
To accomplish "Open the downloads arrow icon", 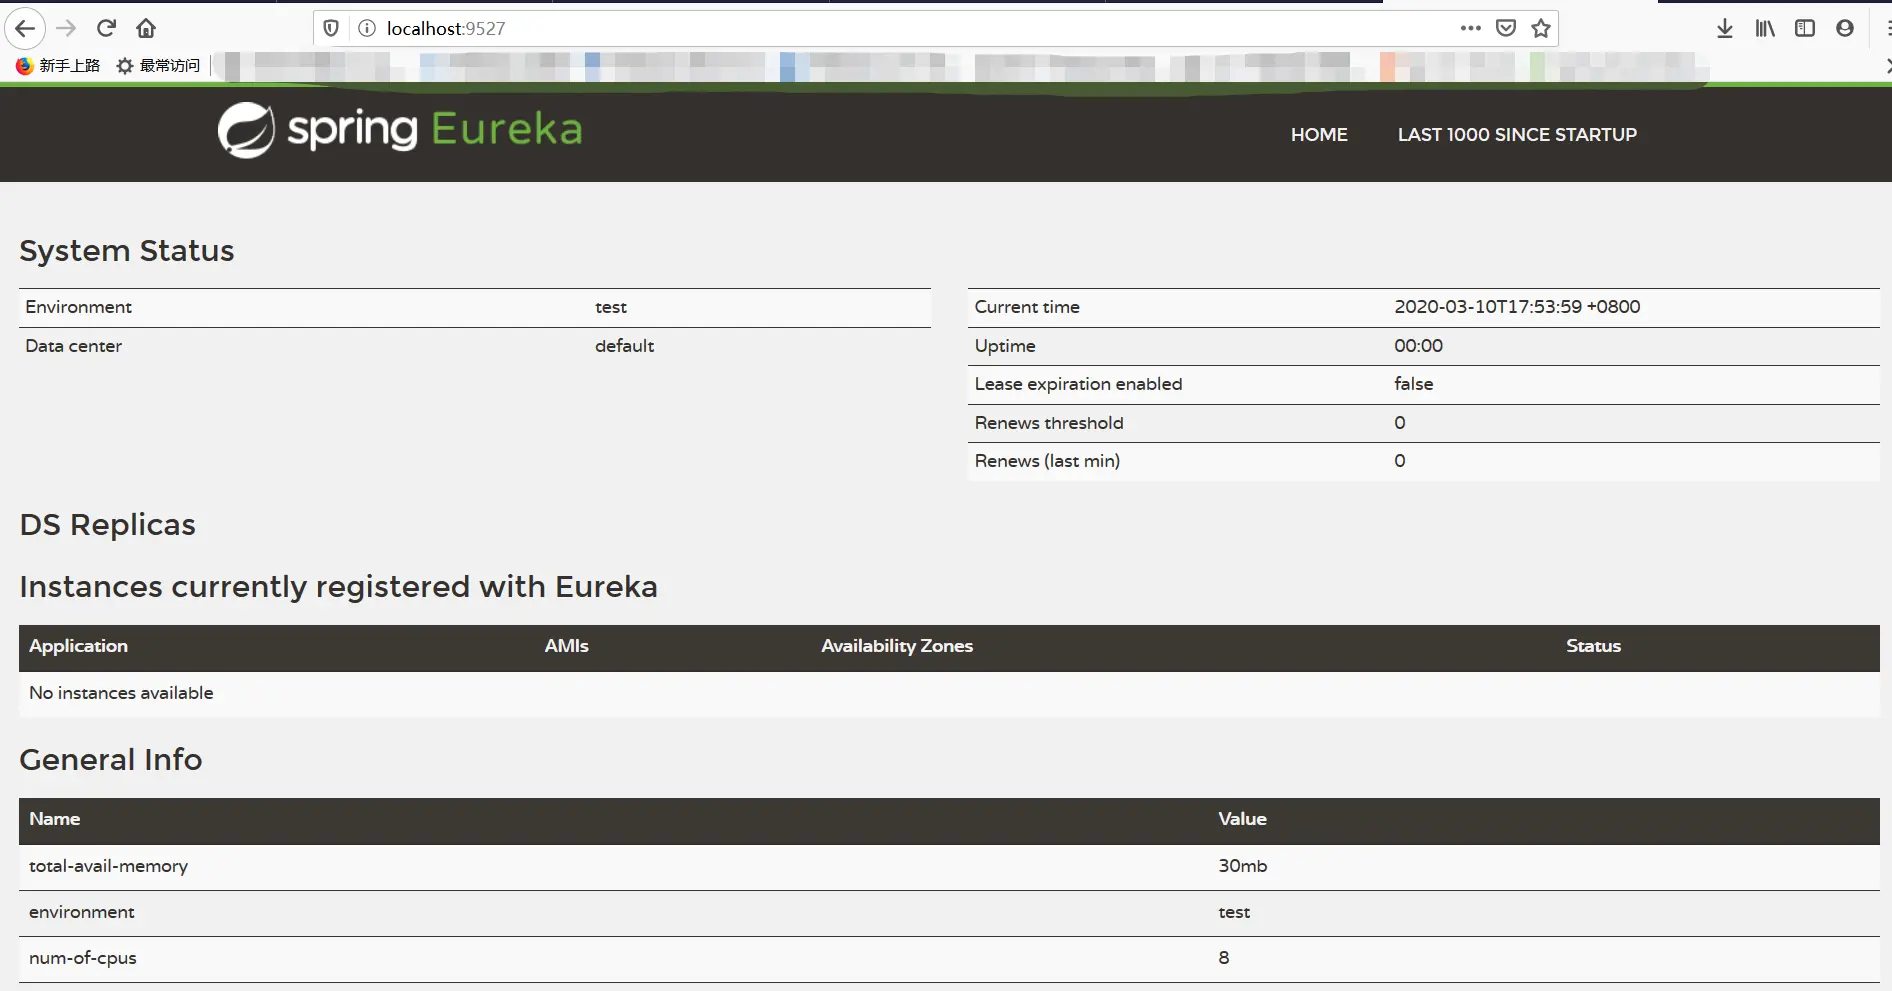I will tap(1725, 28).
